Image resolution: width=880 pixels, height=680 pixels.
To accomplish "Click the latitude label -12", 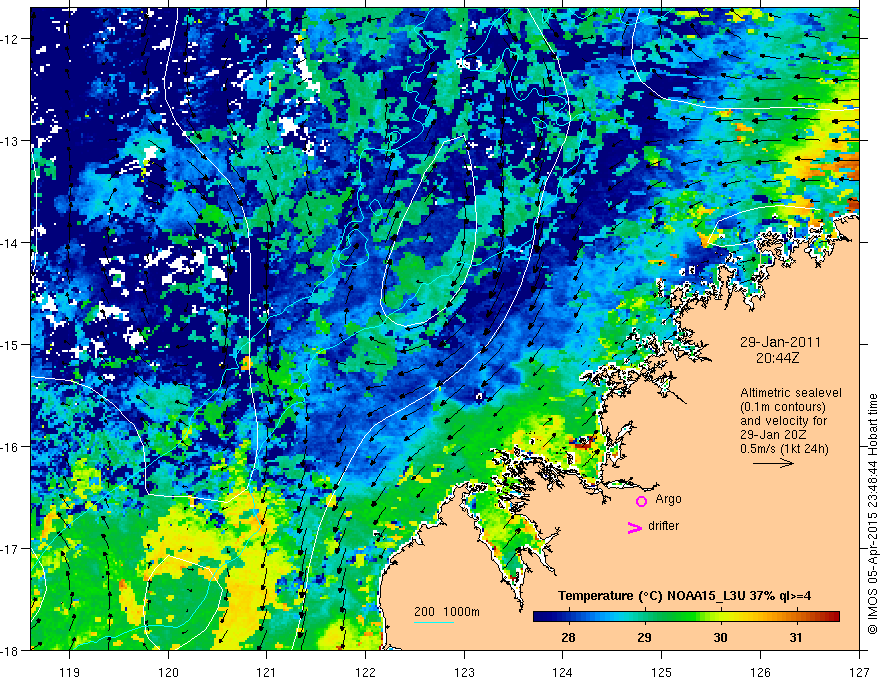I will [11, 39].
